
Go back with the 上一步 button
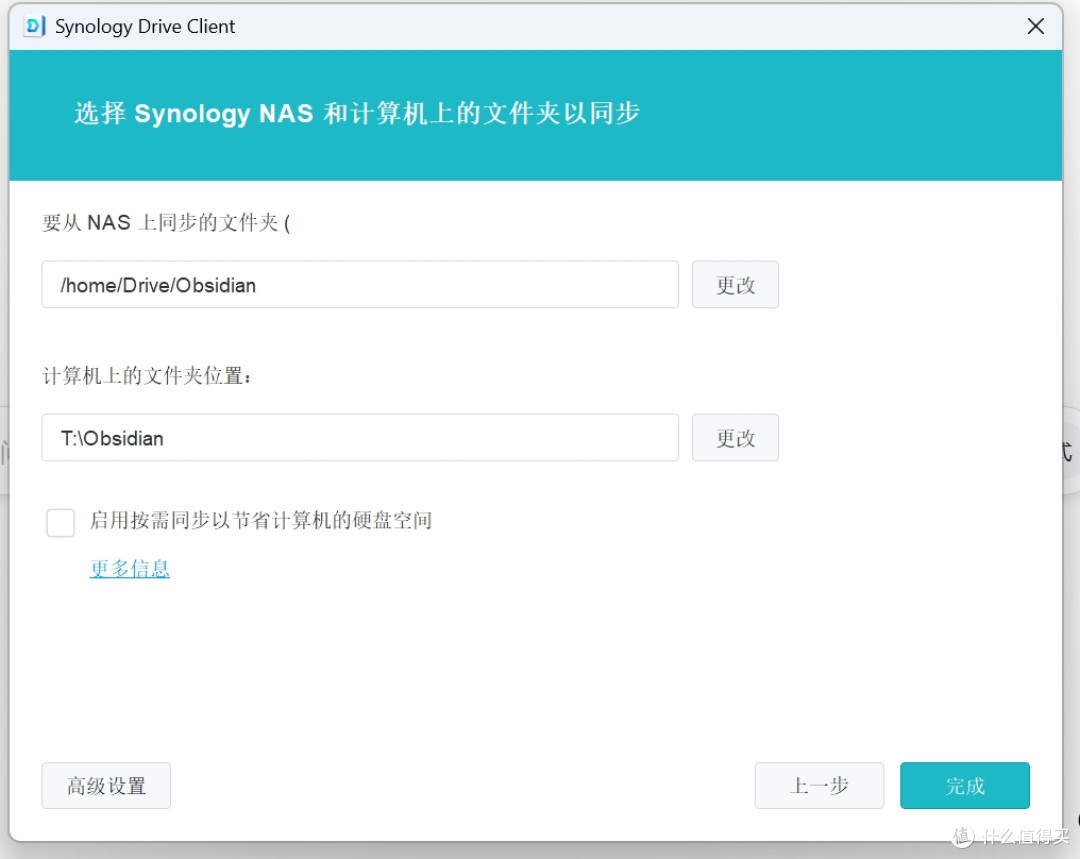tap(819, 785)
